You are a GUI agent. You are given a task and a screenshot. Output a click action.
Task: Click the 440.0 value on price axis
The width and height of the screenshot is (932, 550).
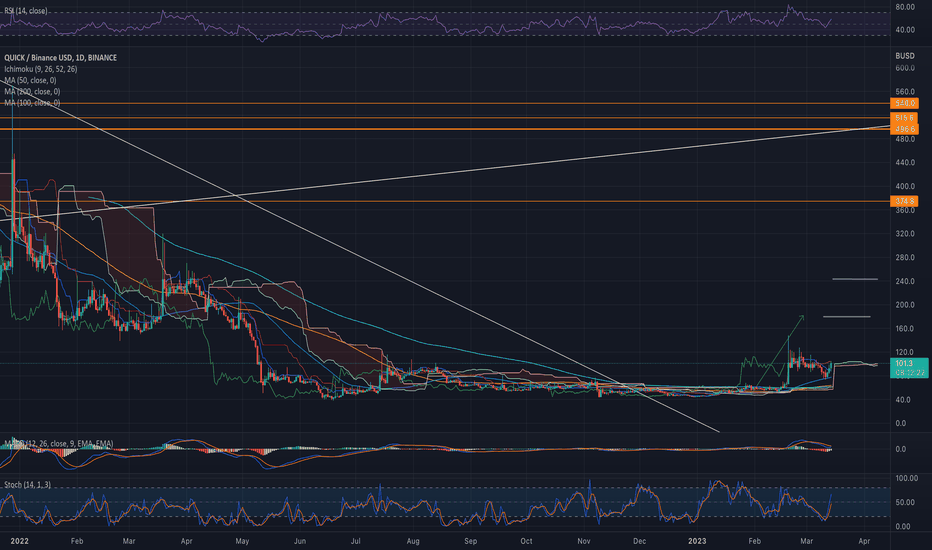point(905,162)
